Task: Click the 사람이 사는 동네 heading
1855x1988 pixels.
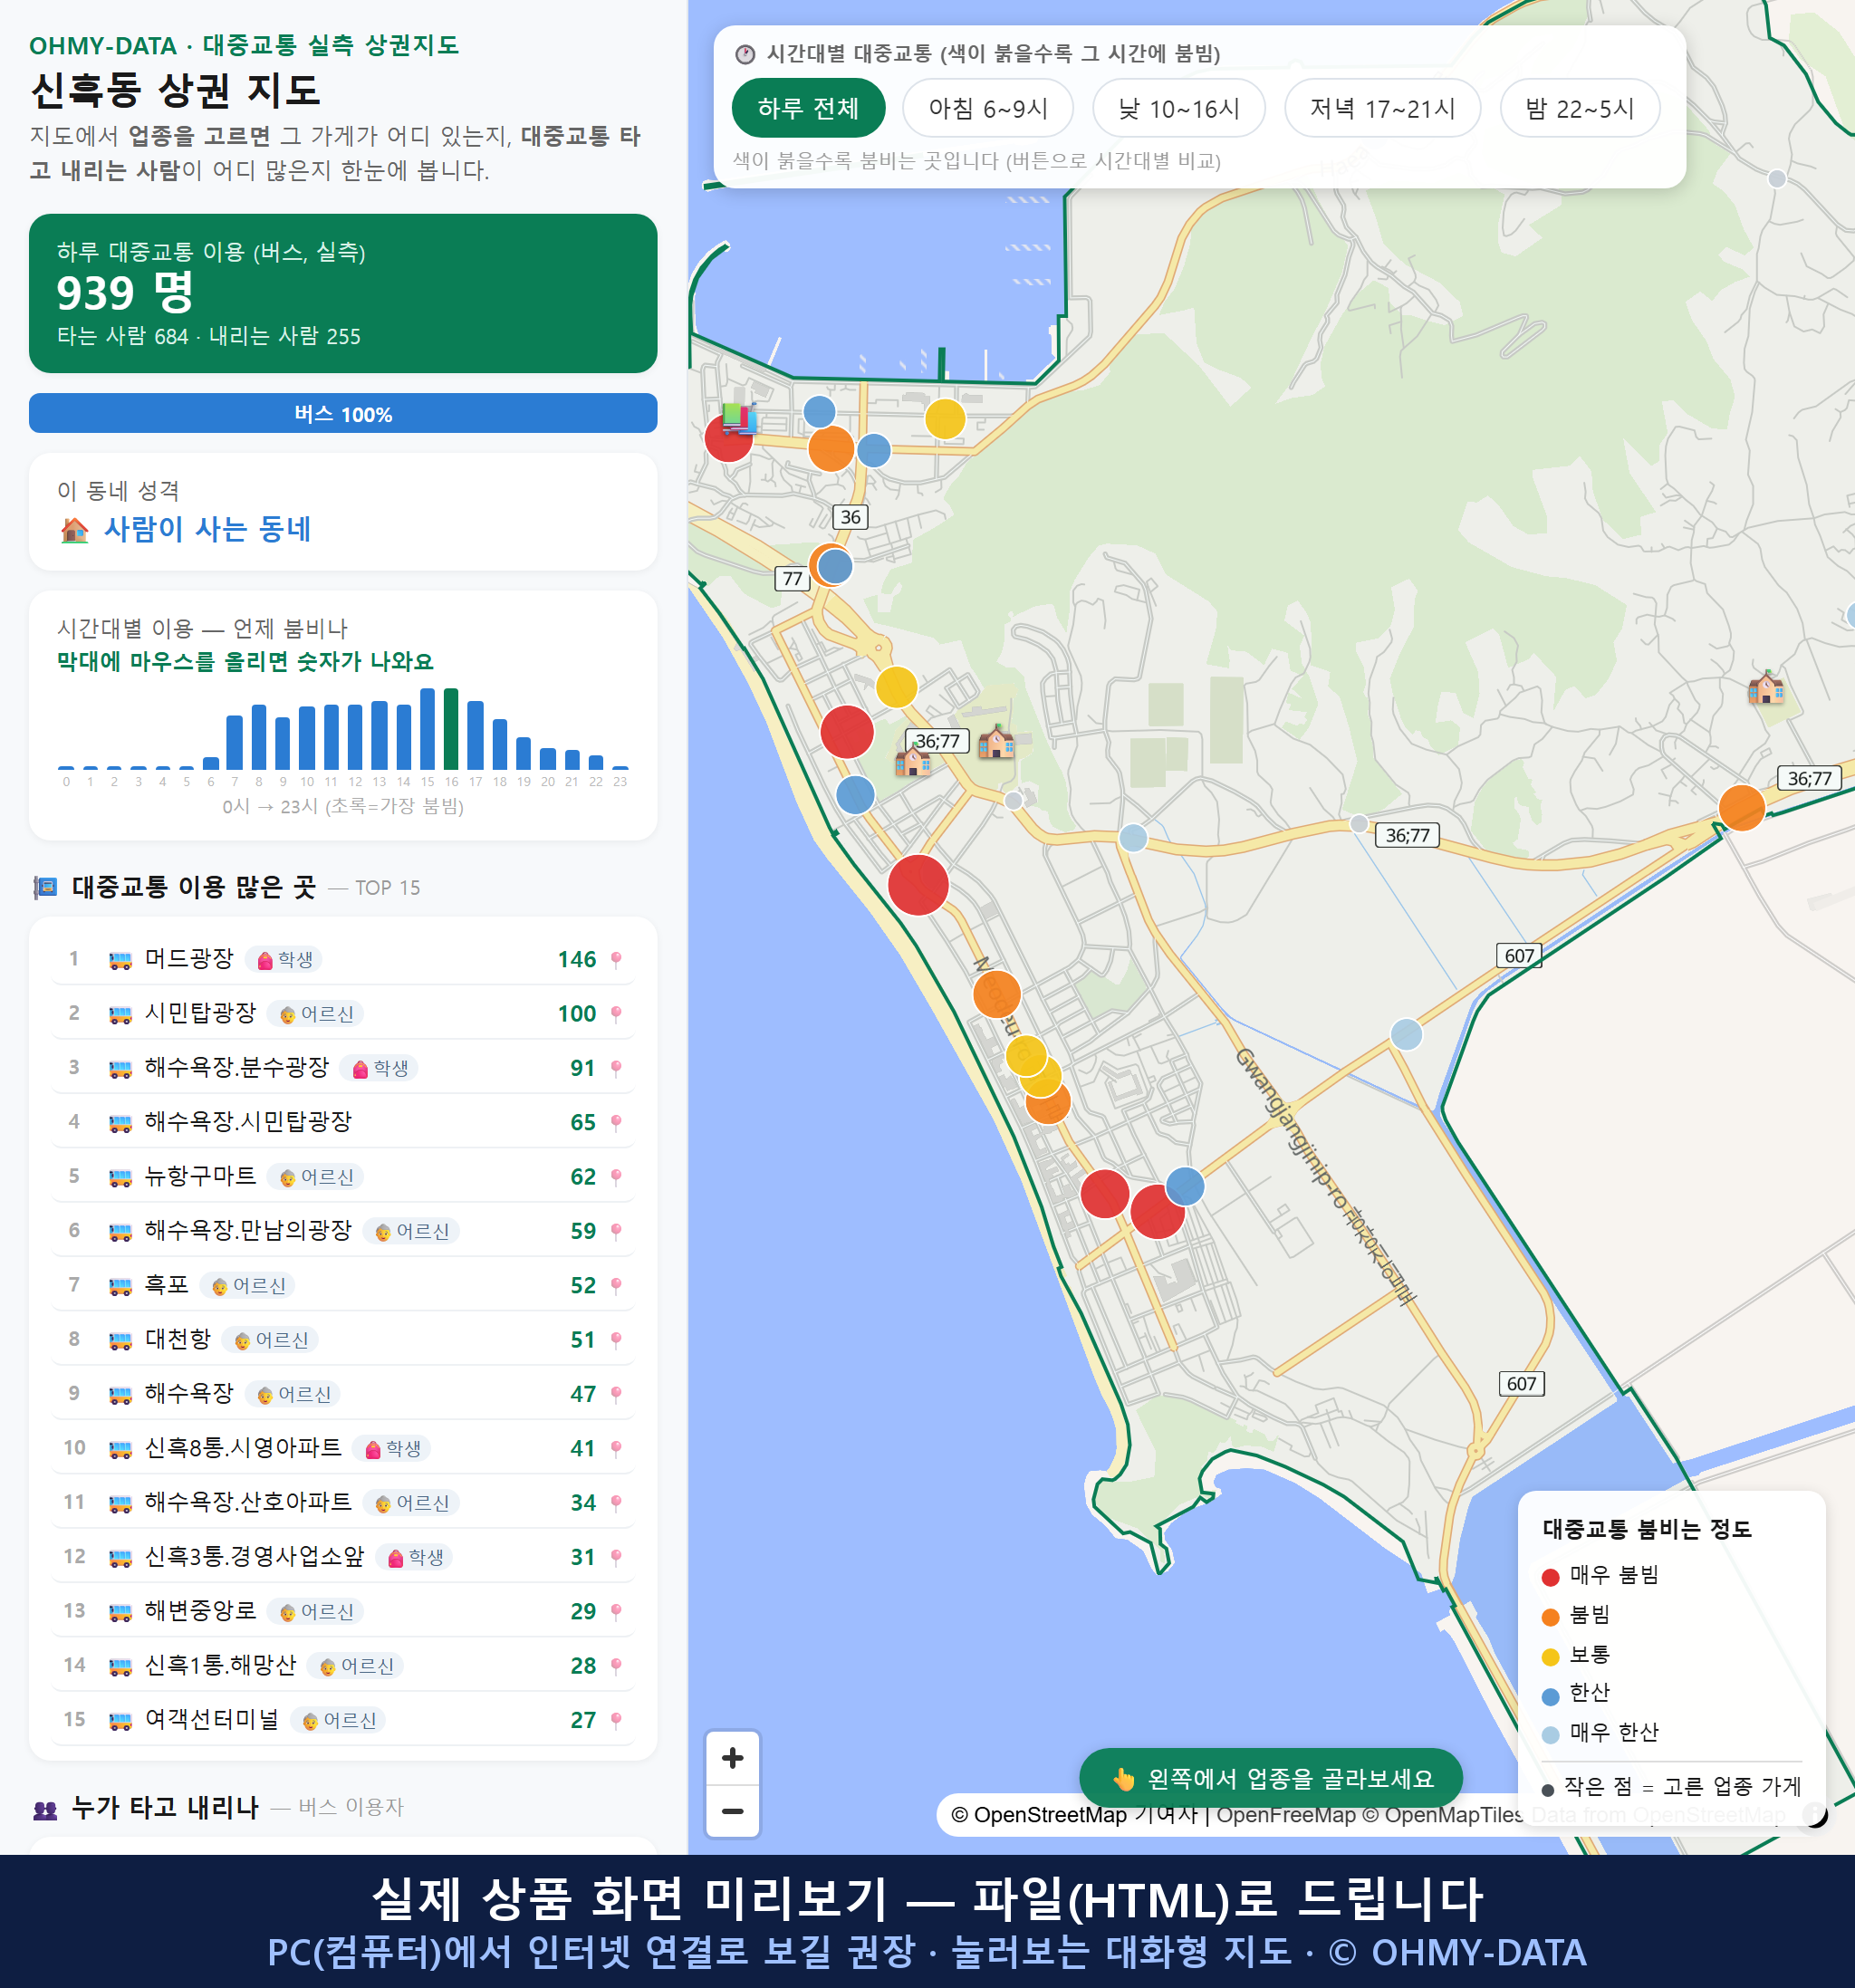Action: [x=208, y=529]
